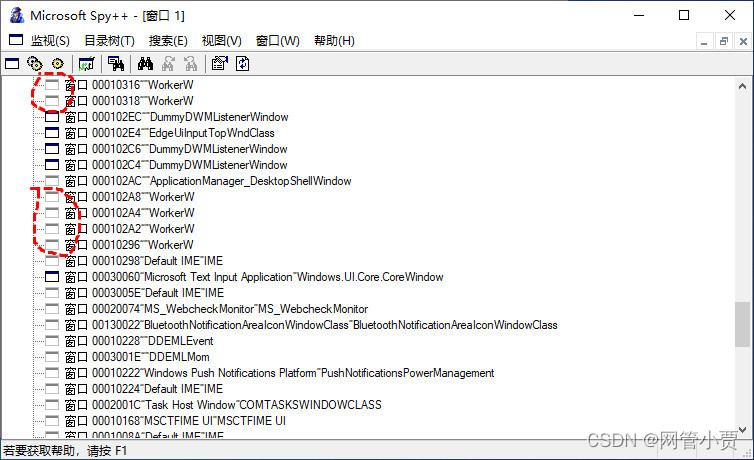The width and height of the screenshot is (754, 460).
Task: Close the inner 窗口 1 child window
Action: (x=743, y=41)
